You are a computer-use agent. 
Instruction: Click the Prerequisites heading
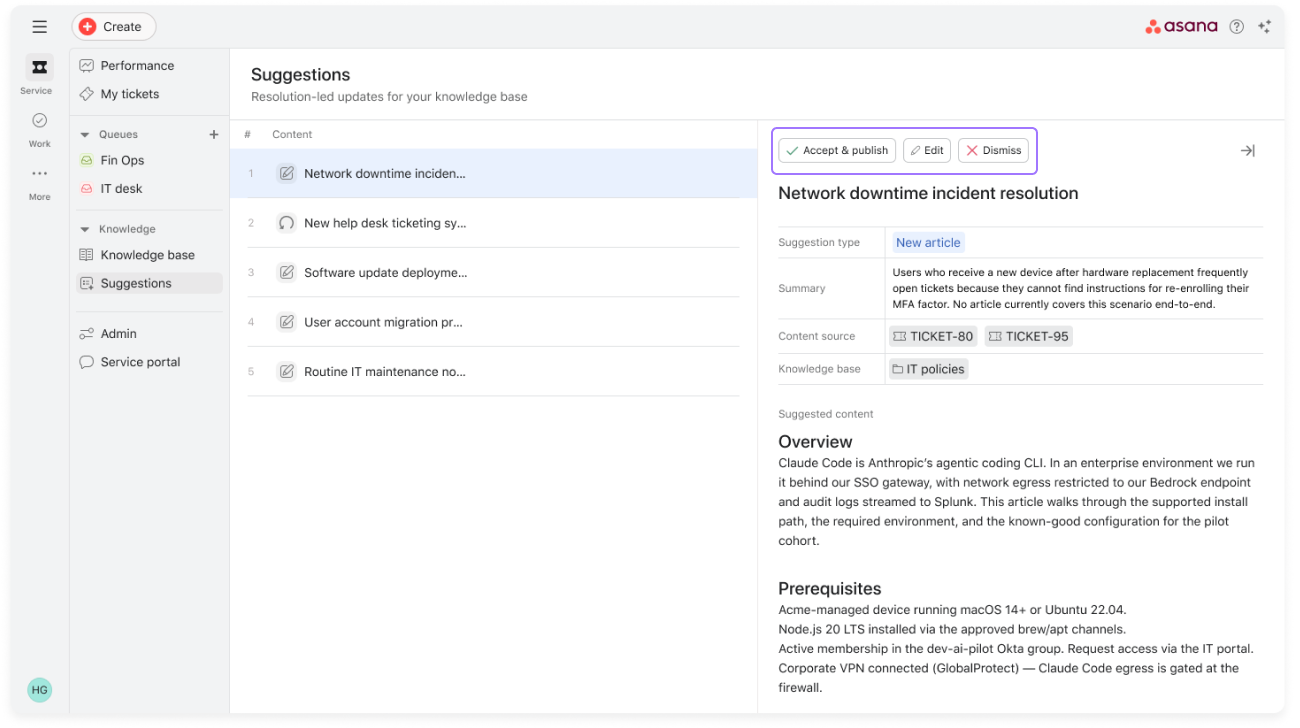pyautogui.click(x=830, y=589)
